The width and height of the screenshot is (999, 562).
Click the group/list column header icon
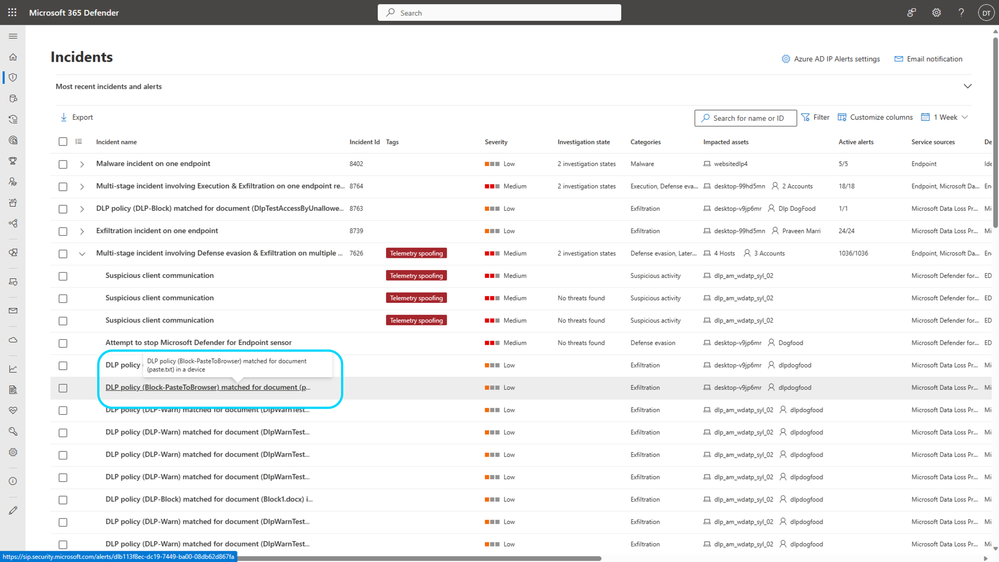(78, 141)
